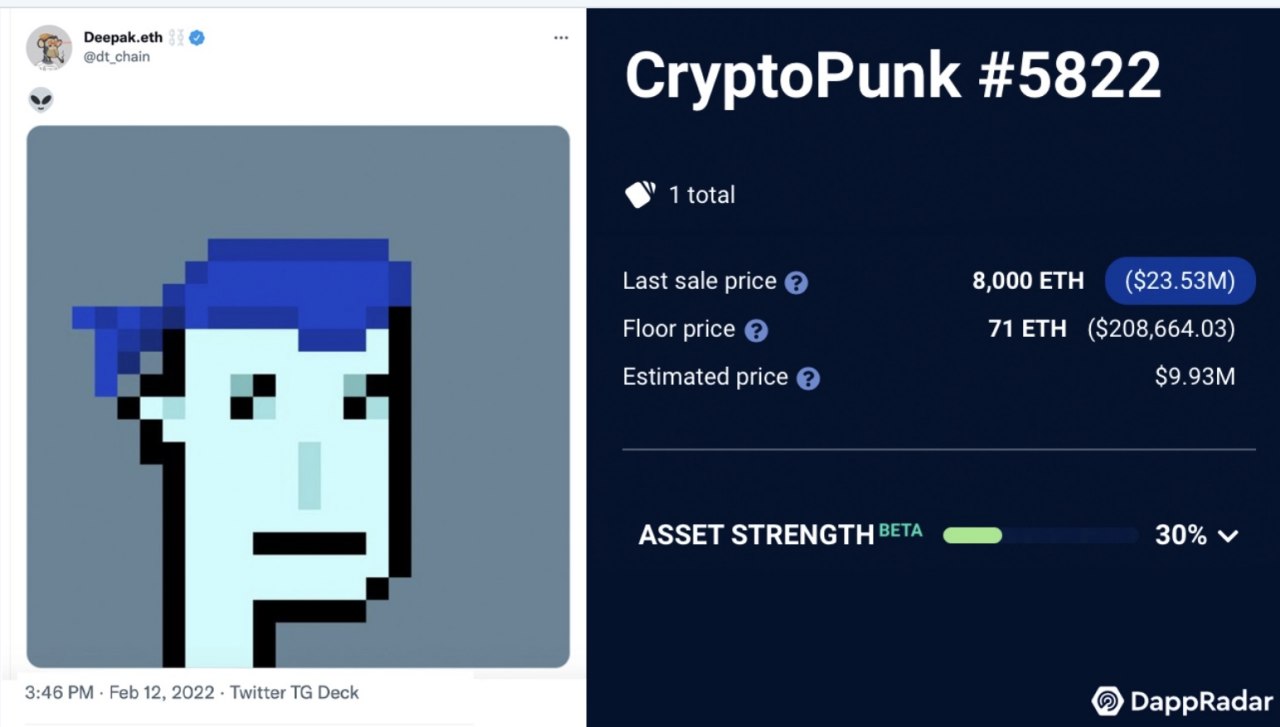Screen dimensions: 1280x727
Task: Click the Twitter TG Deck source link
Action: 294,692
